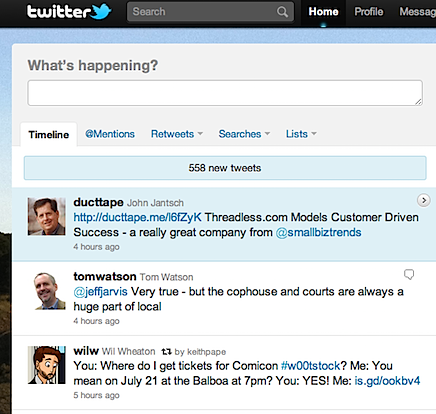Expand the Lists dropdown
The image size is (436, 414).
(x=301, y=134)
